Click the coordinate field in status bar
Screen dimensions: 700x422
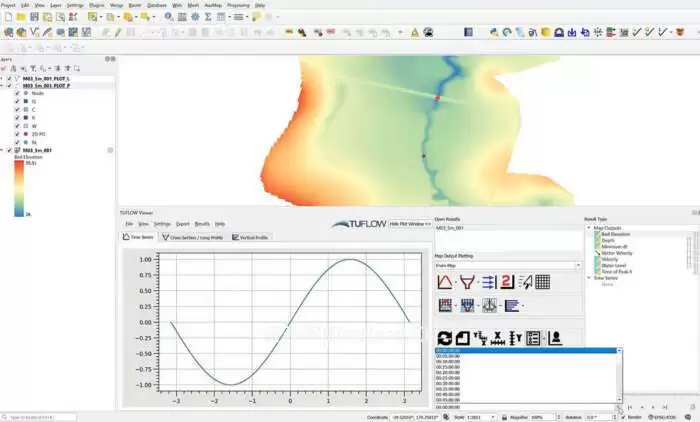tap(415, 417)
